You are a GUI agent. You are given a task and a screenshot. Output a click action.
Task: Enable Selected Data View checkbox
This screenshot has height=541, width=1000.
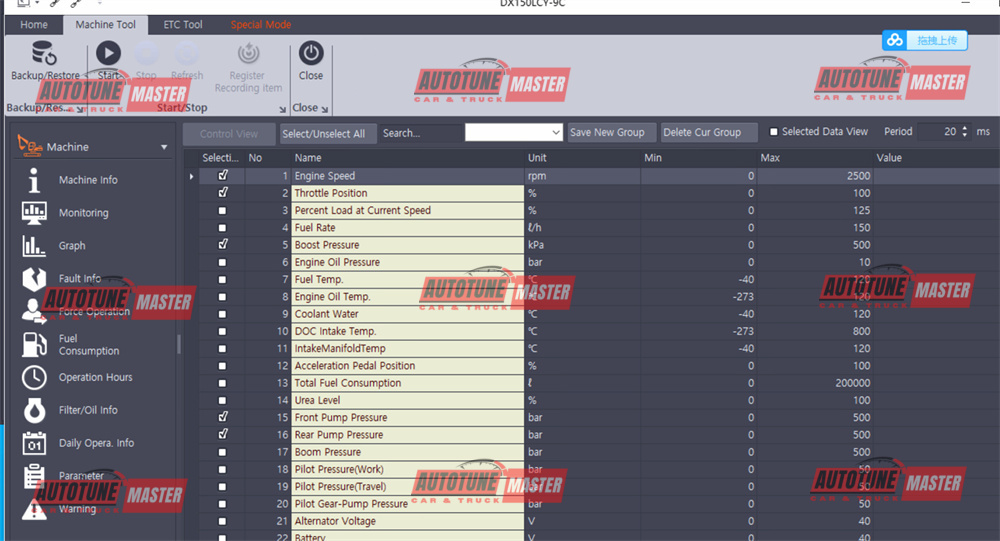click(774, 132)
